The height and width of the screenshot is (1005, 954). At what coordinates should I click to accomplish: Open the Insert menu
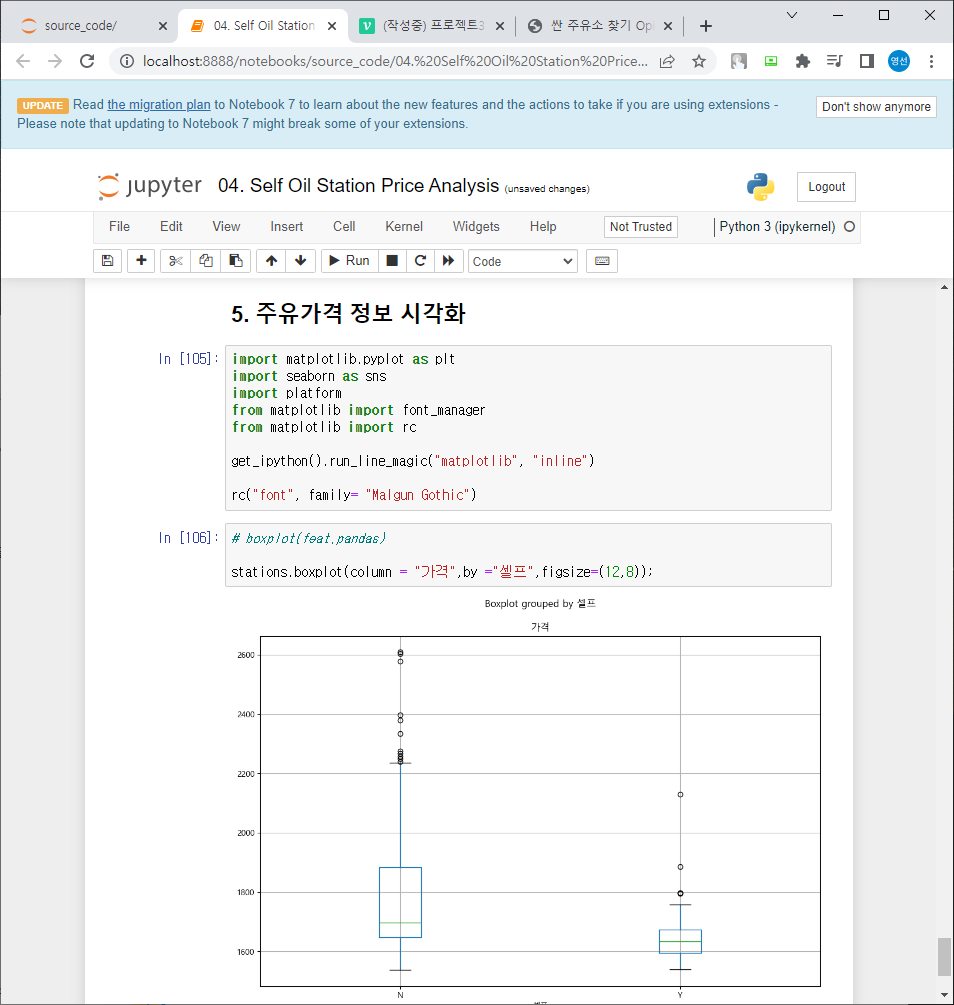tap(287, 227)
